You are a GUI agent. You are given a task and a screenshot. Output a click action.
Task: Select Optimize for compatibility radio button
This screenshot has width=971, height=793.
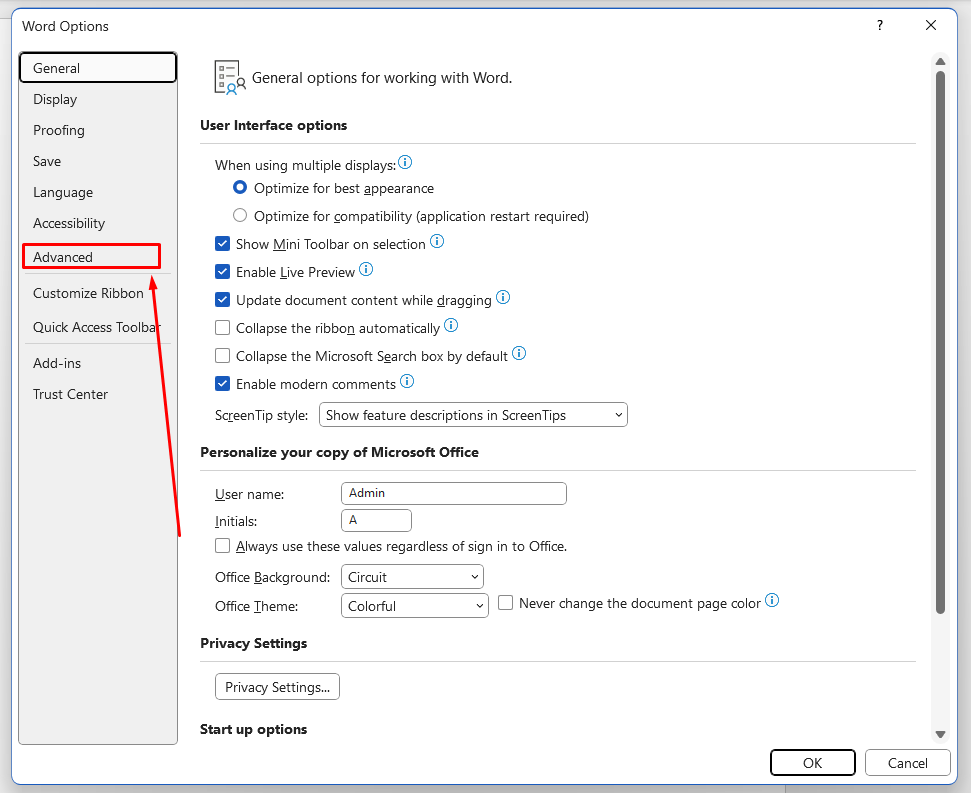[240, 215]
